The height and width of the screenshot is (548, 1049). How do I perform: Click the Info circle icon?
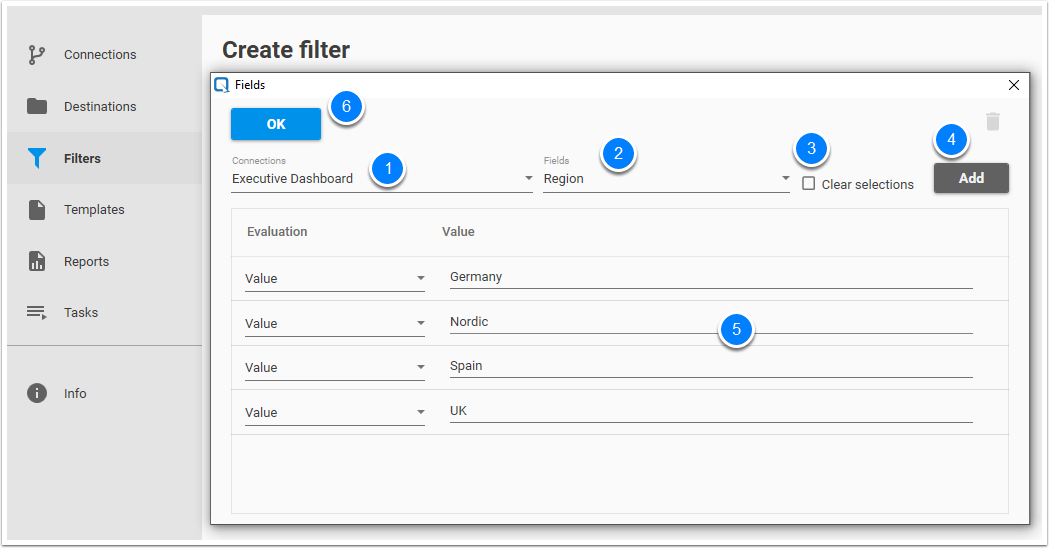37,393
